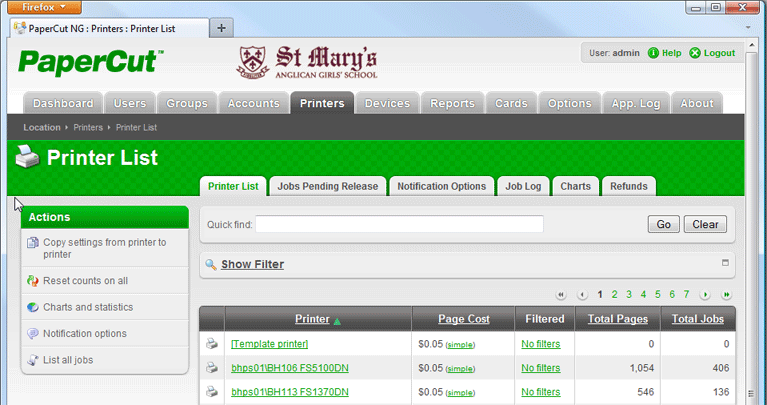
Task: Click the printer icon beside Printer List heading
Action: click(x=27, y=157)
